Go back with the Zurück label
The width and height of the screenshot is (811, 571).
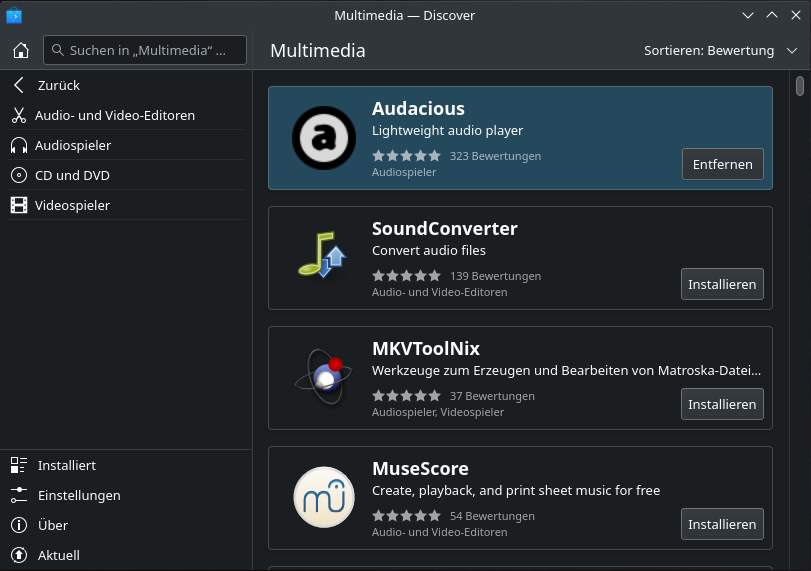coord(58,85)
